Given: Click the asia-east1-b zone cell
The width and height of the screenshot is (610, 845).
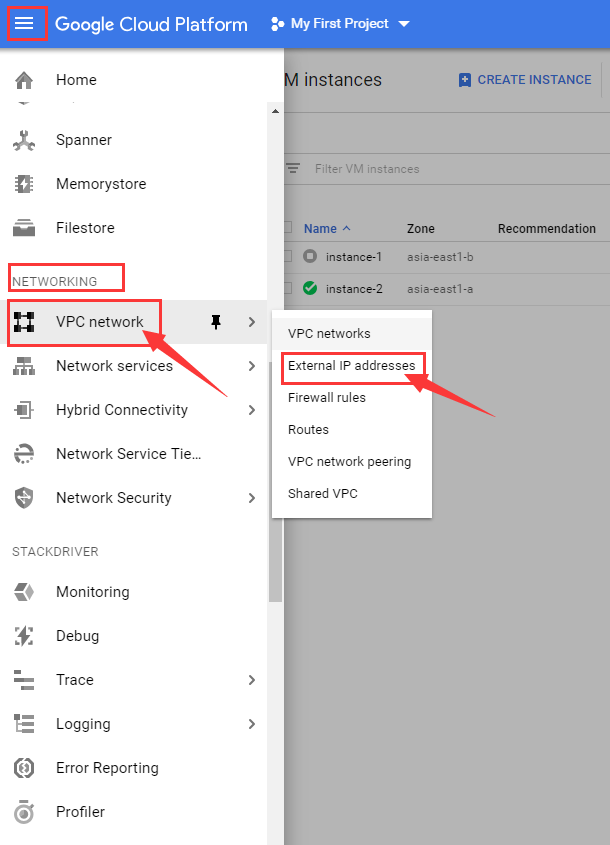Looking at the screenshot, I should click(440, 257).
